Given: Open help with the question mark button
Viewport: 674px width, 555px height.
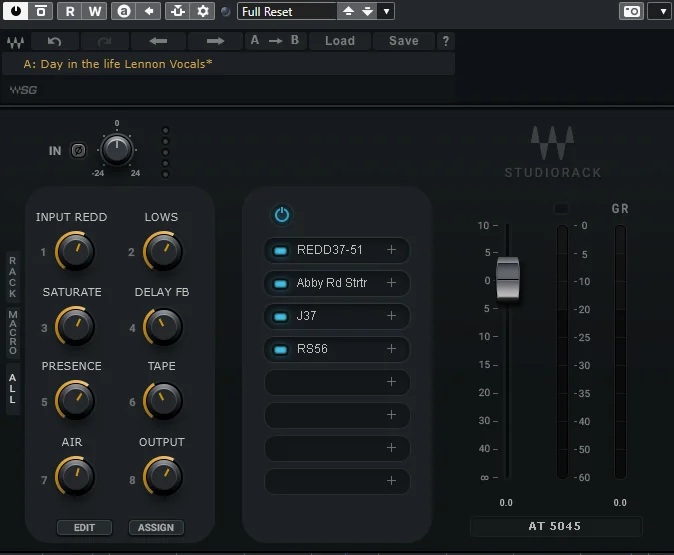Looking at the screenshot, I should click(446, 41).
